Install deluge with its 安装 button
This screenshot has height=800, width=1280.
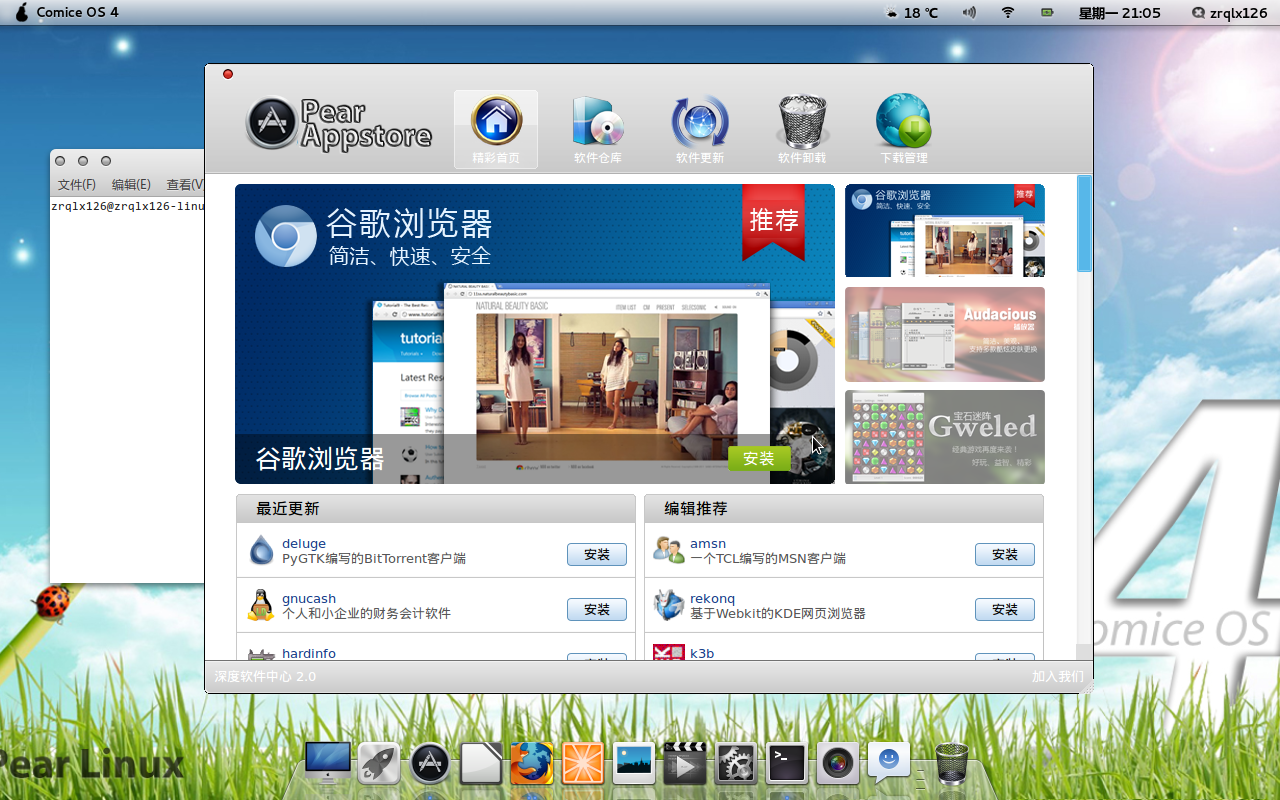(597, 554)
